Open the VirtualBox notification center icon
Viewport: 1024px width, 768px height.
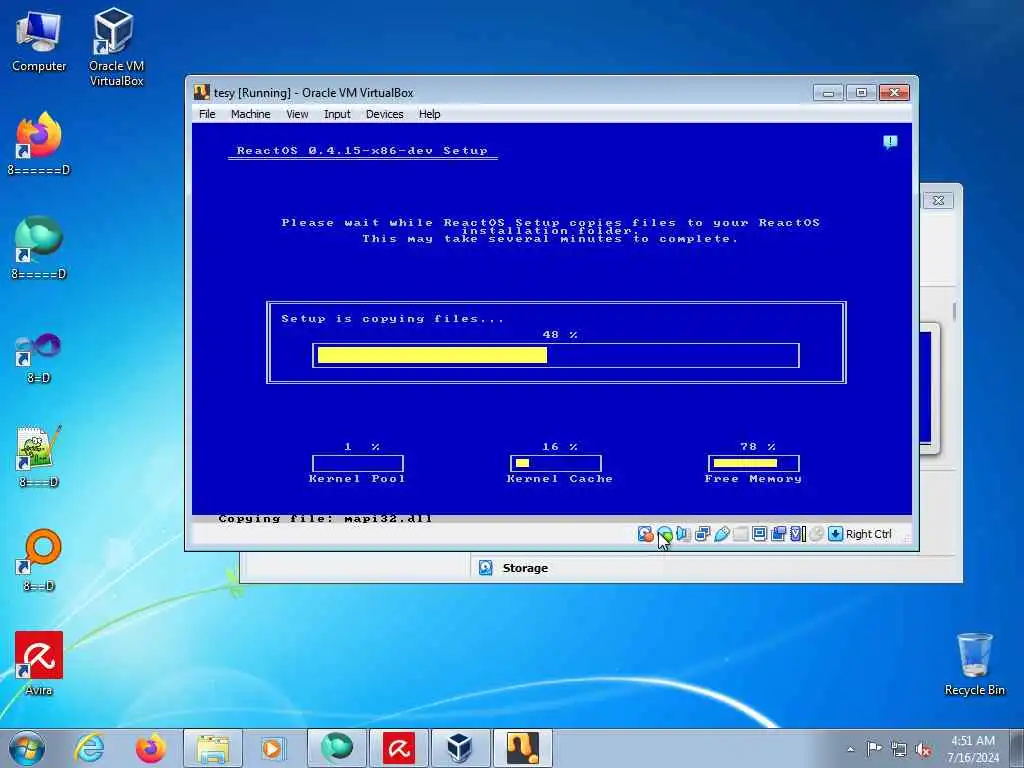coord(890,142)
